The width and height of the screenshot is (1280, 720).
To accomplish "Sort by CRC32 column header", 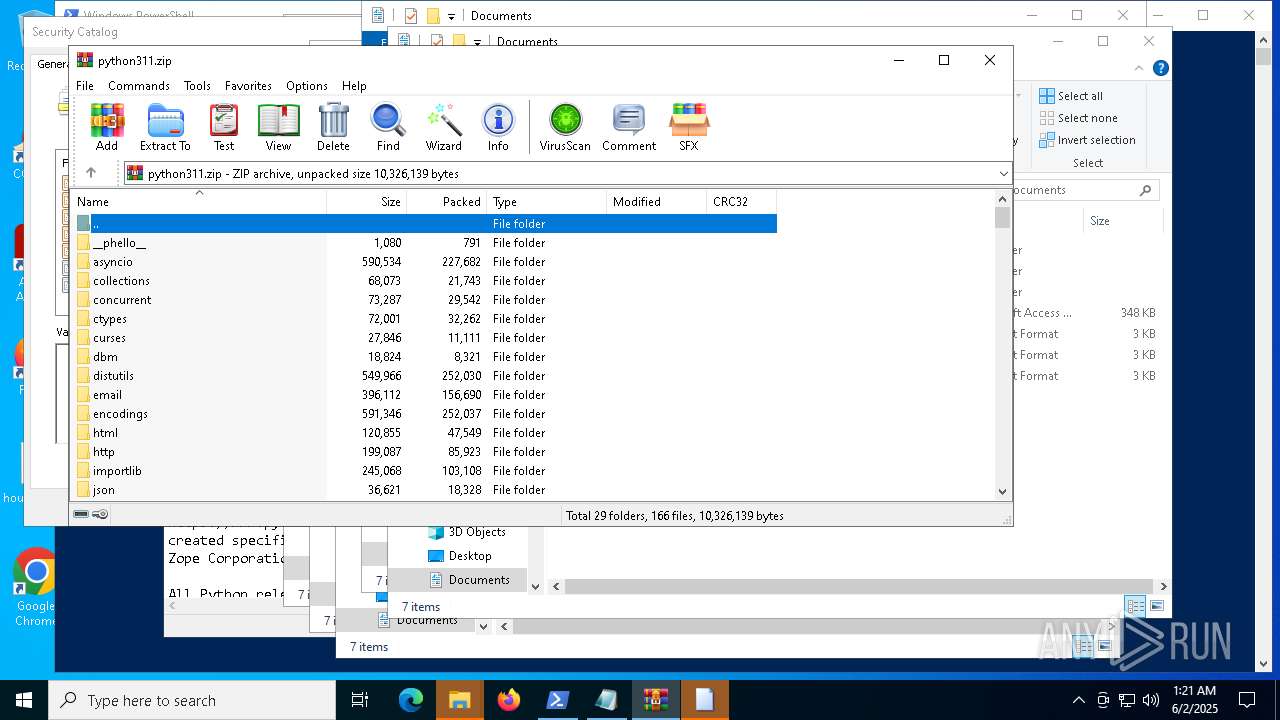I will tap(742, 202).
